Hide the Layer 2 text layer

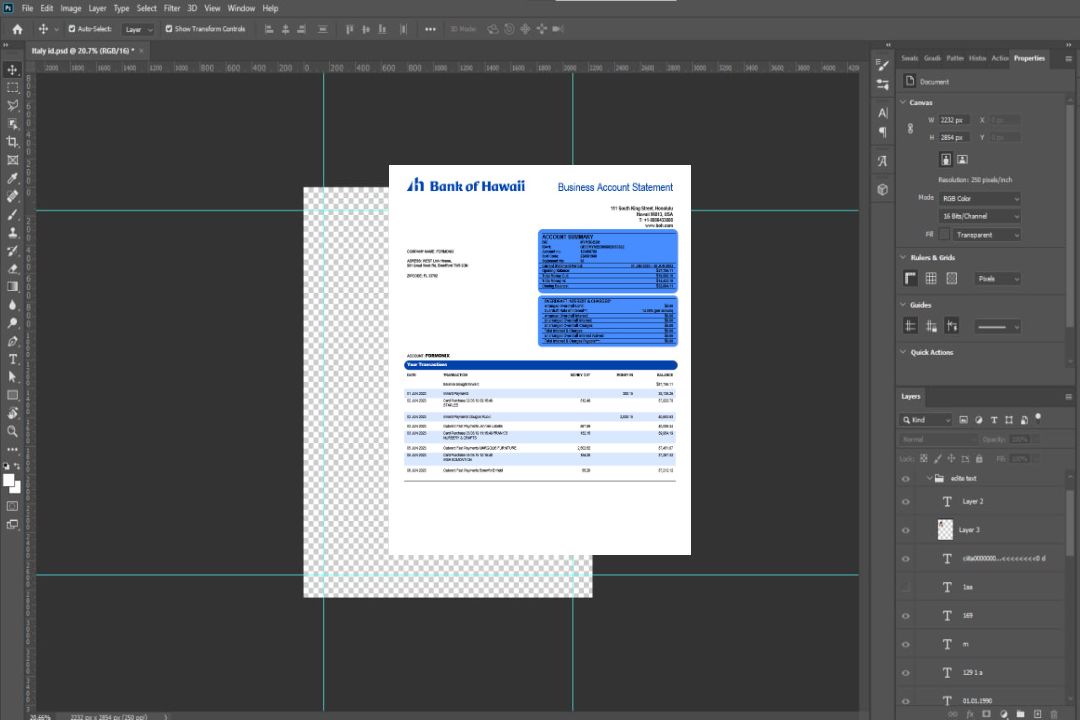pyautogui.click(x=906, y=502)
